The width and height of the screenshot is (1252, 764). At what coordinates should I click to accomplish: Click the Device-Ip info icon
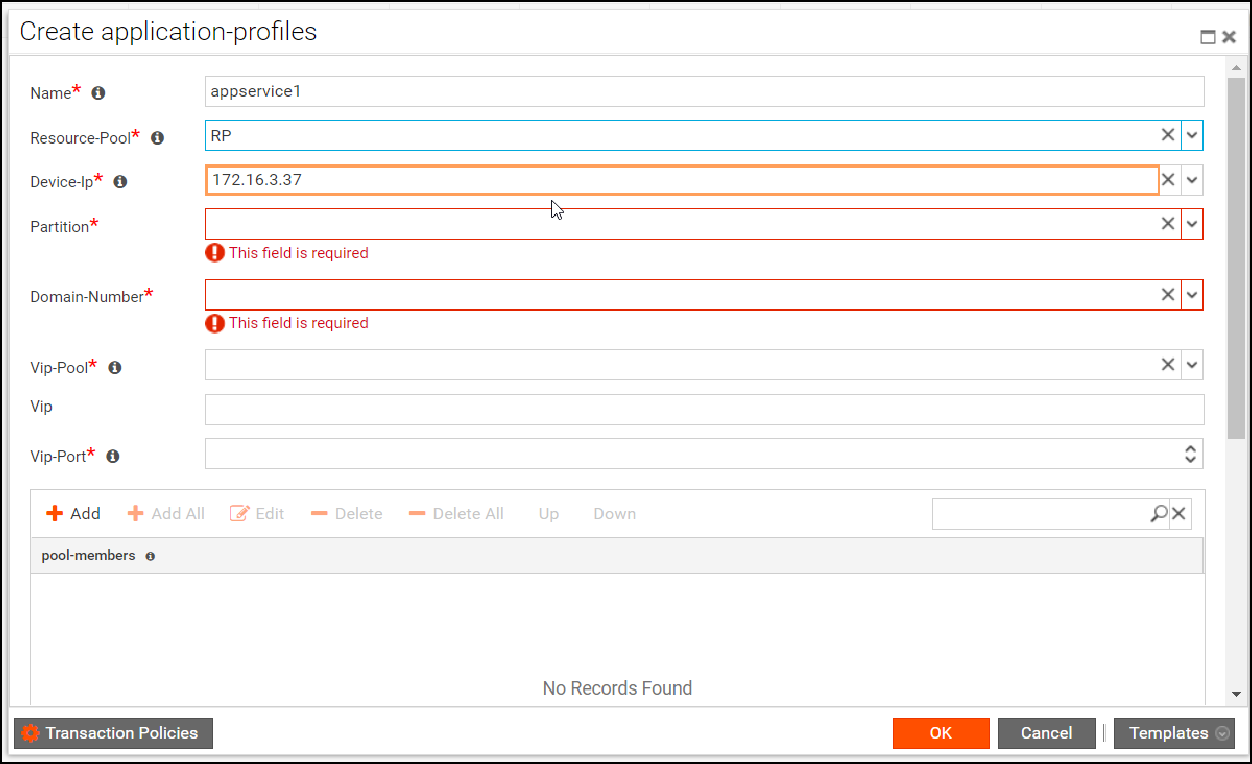click(x=120, y=182)
